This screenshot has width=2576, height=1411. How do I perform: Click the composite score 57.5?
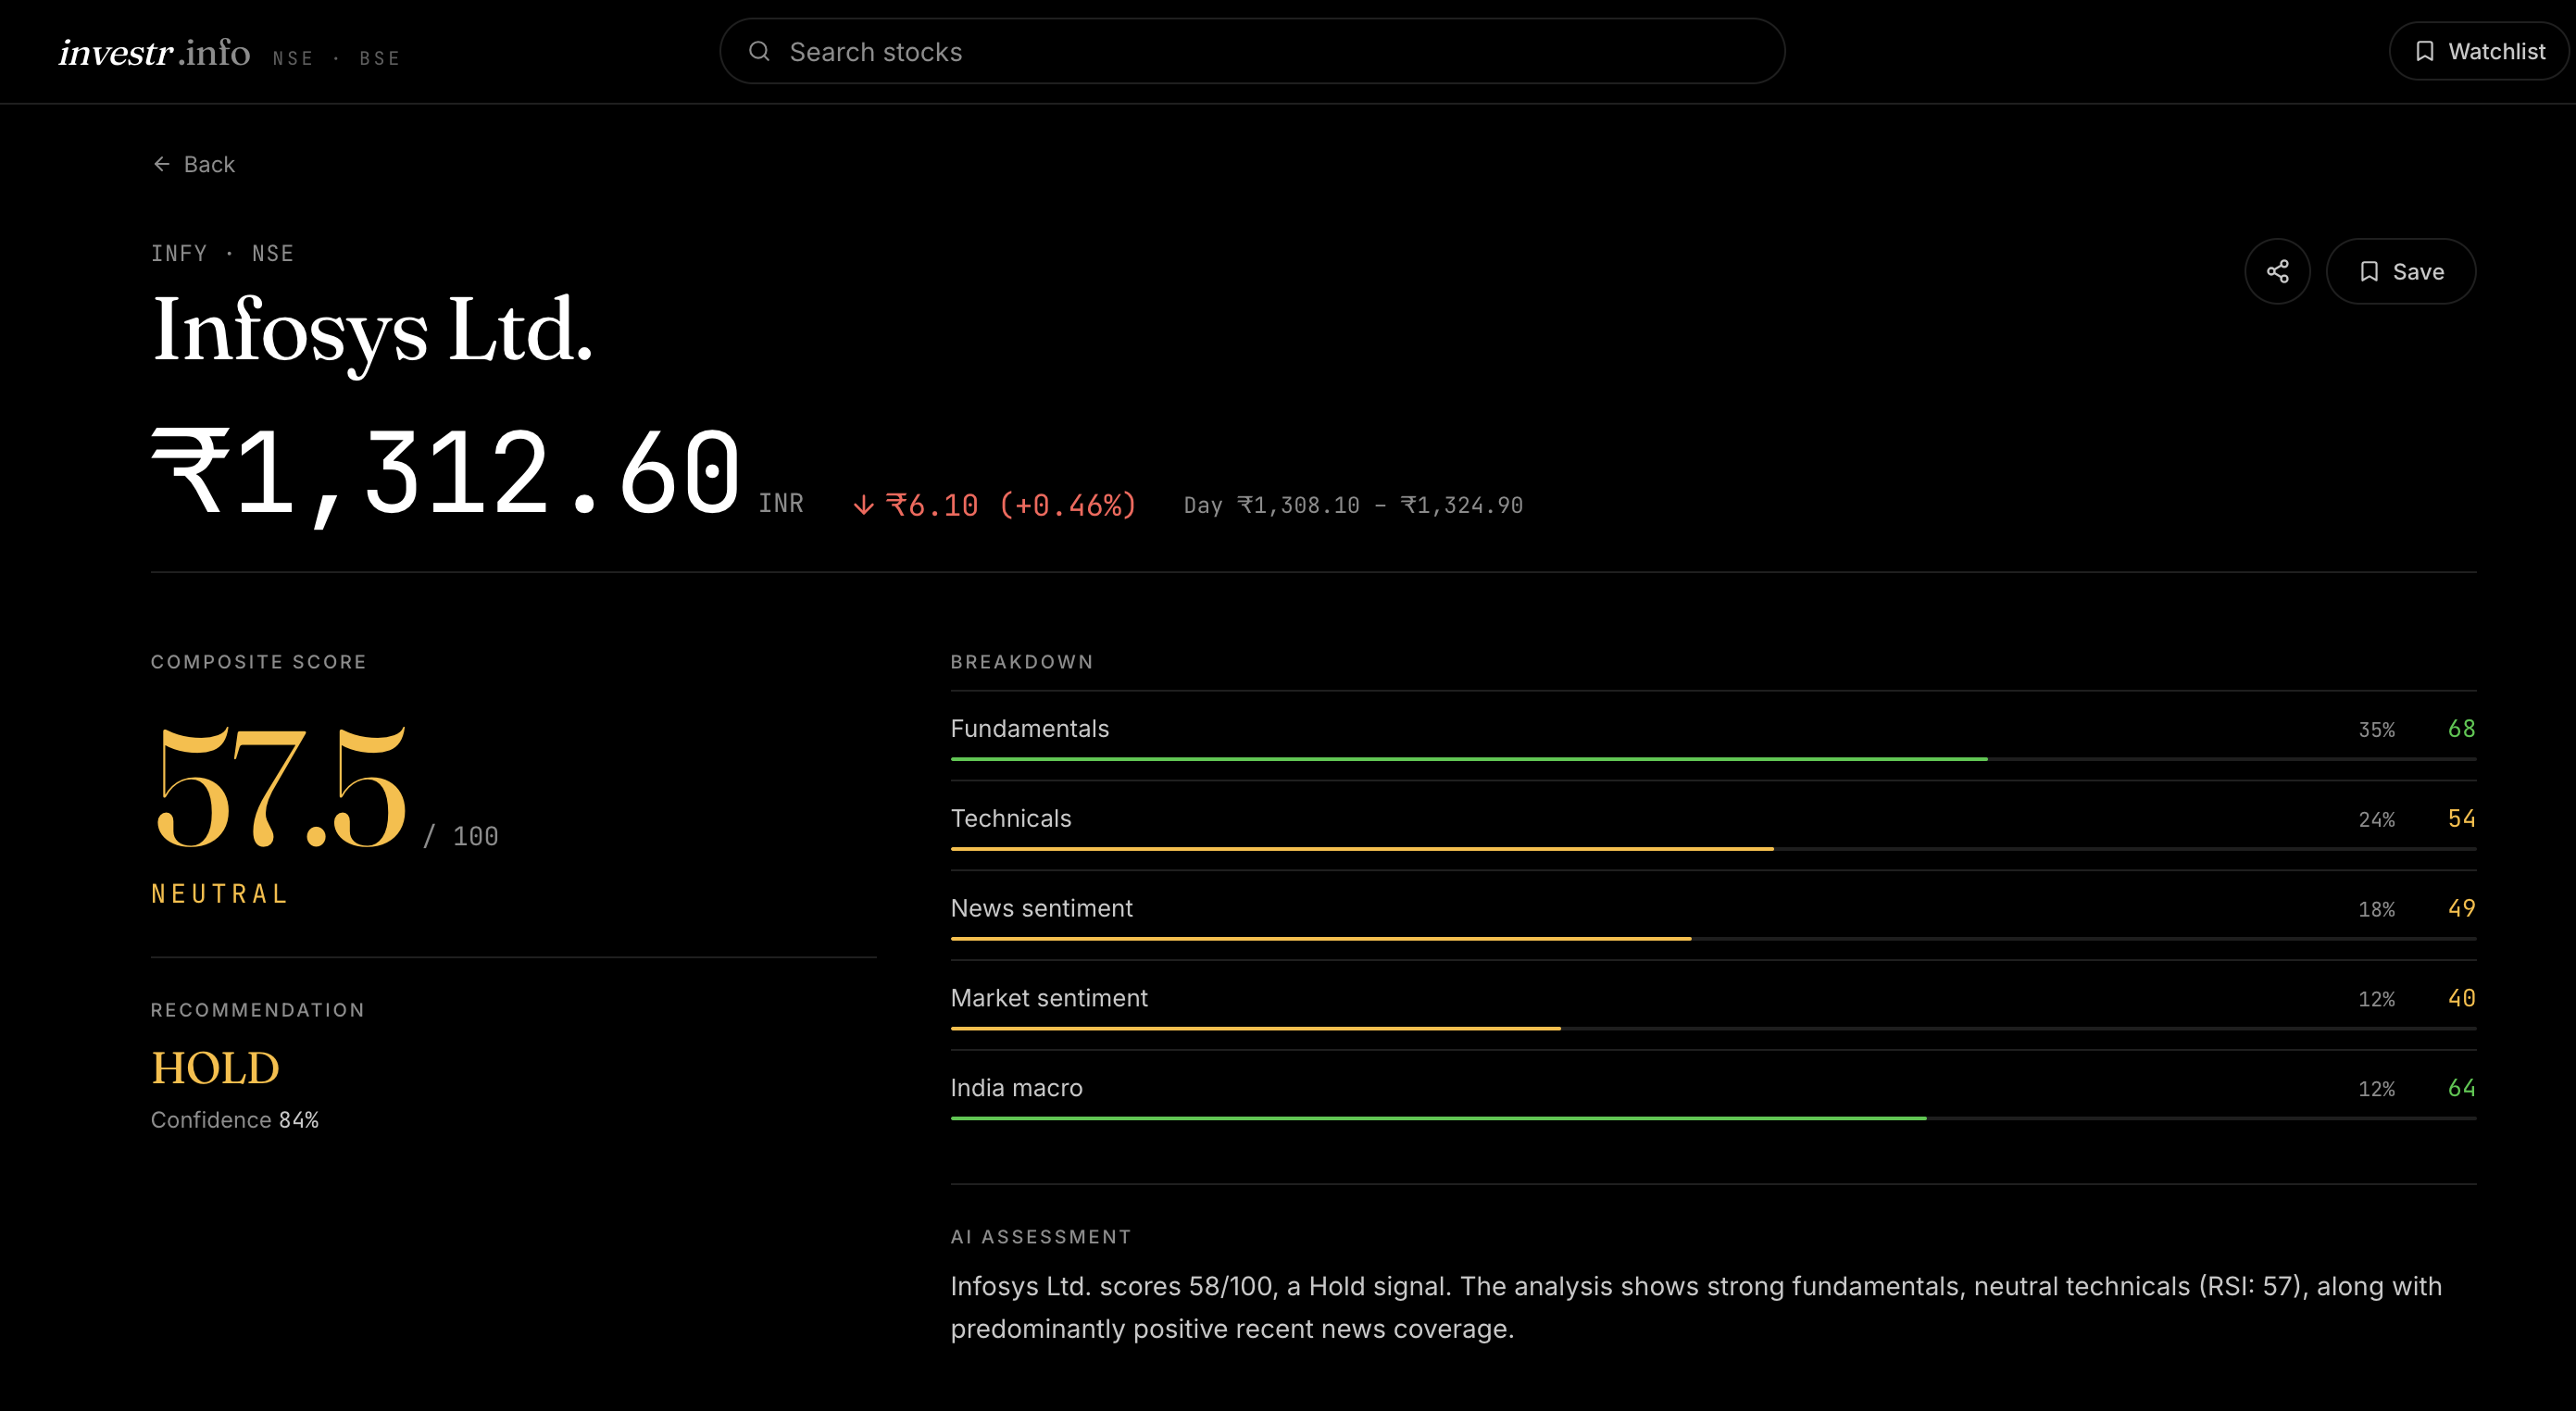coord(282,788)
